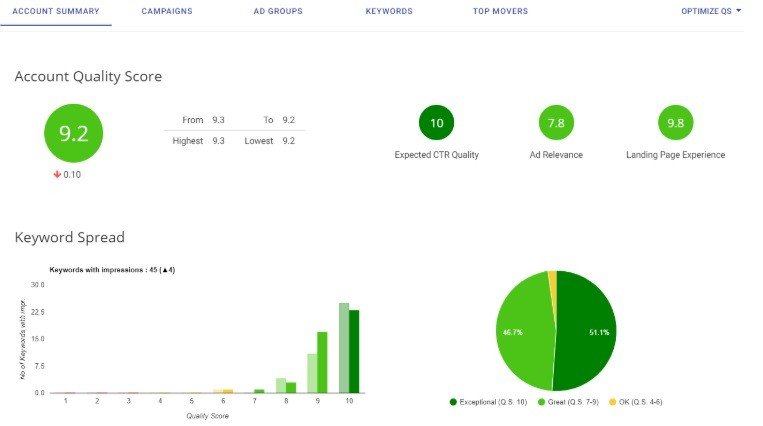Click the Lowest 9.2 value

289,141
